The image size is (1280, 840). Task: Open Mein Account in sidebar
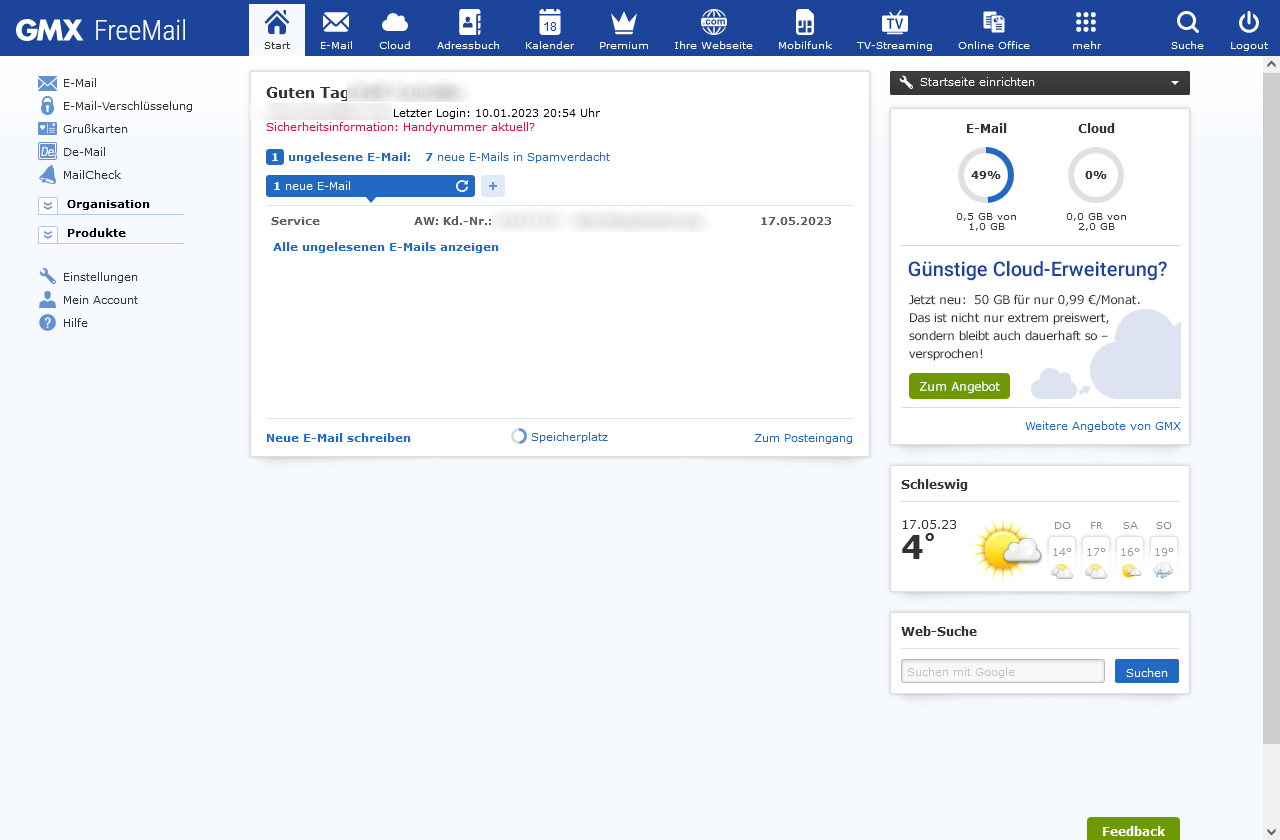(88, 300)
